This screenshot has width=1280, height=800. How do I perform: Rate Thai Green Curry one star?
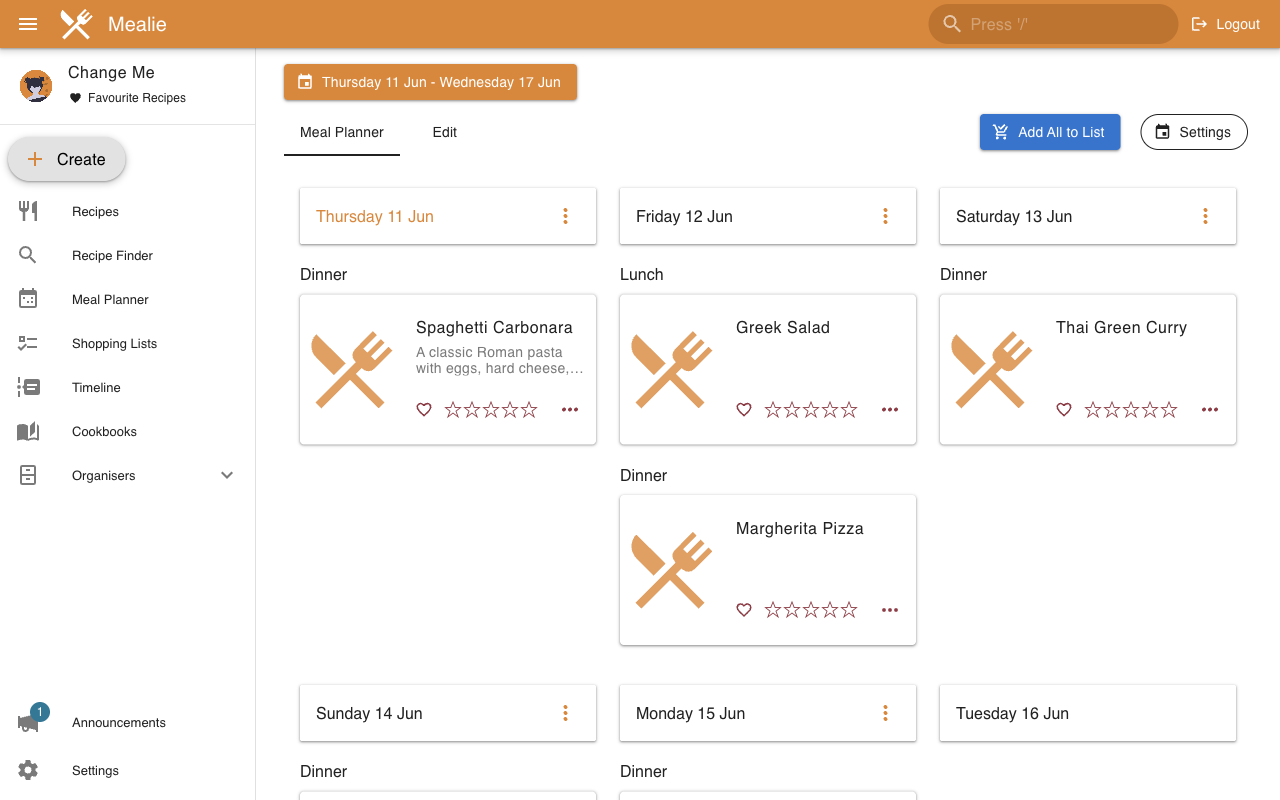point(1093,410)
